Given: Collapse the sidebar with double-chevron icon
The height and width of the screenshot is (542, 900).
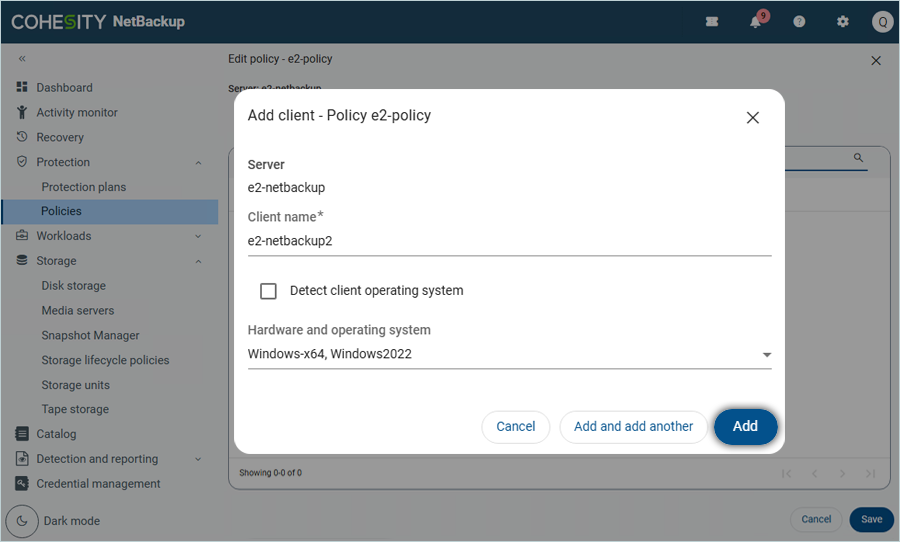Looking at the screenshot, I should 22,59.
